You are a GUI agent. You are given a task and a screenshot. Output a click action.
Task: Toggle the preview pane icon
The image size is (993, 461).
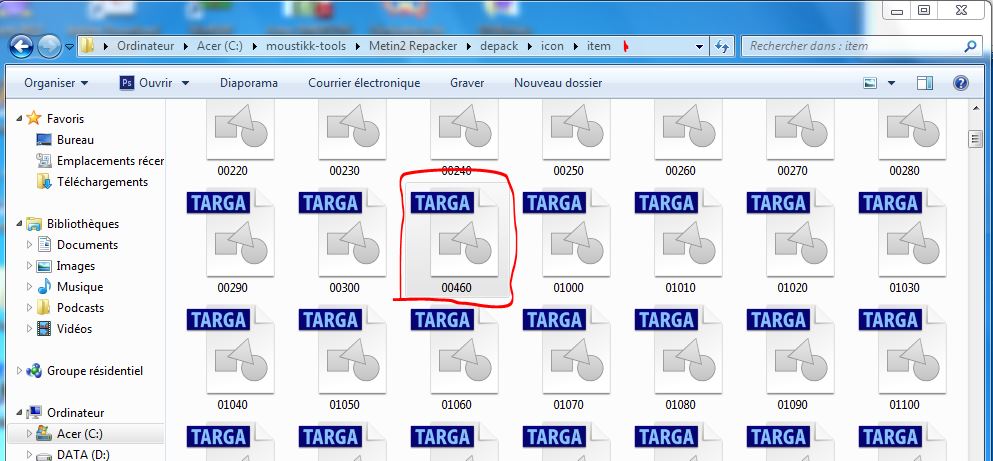click(925, 83)
